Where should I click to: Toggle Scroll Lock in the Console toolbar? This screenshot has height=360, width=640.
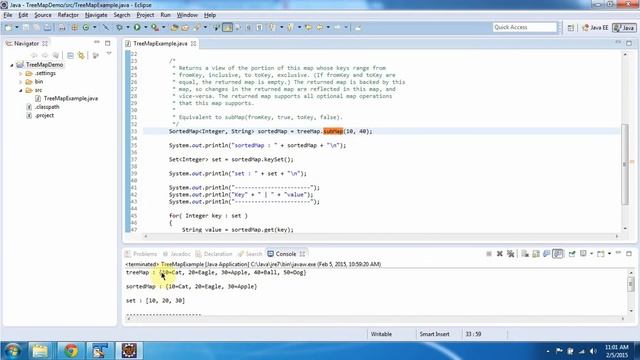(536, 254)
